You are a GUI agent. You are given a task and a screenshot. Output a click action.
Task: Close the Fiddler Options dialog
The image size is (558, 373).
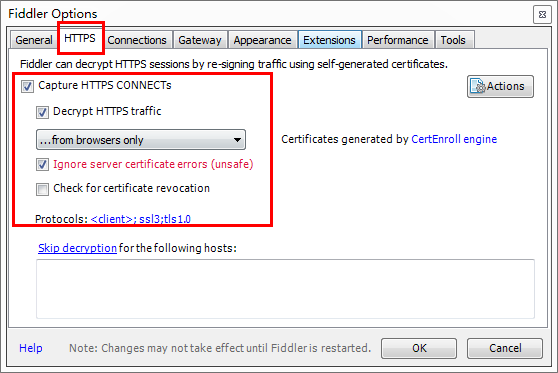click(x=542, y=15)
